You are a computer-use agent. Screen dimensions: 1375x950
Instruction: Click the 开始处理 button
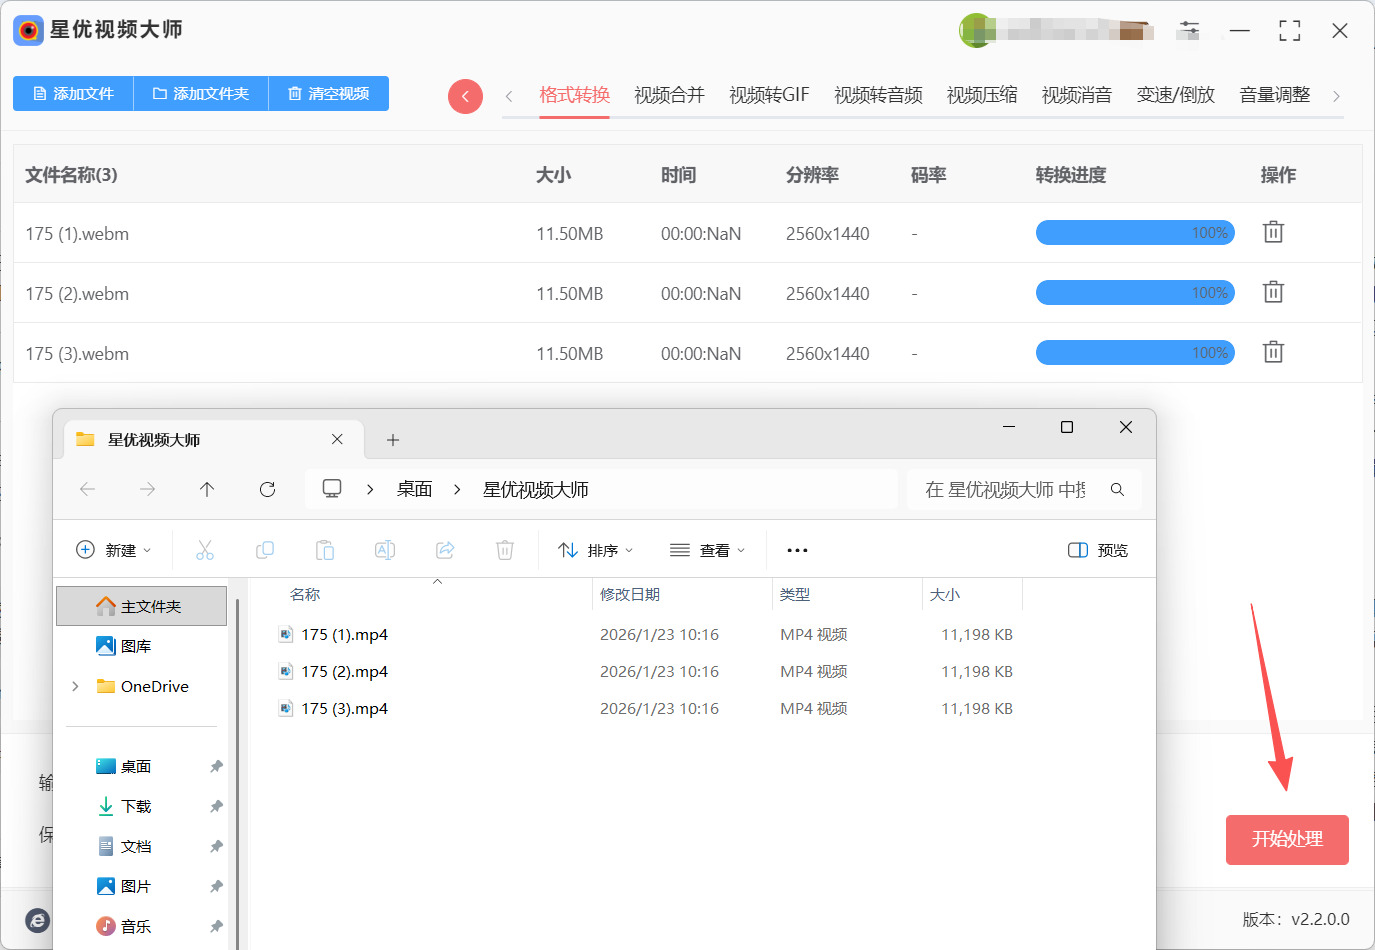tap(1287, 839)
